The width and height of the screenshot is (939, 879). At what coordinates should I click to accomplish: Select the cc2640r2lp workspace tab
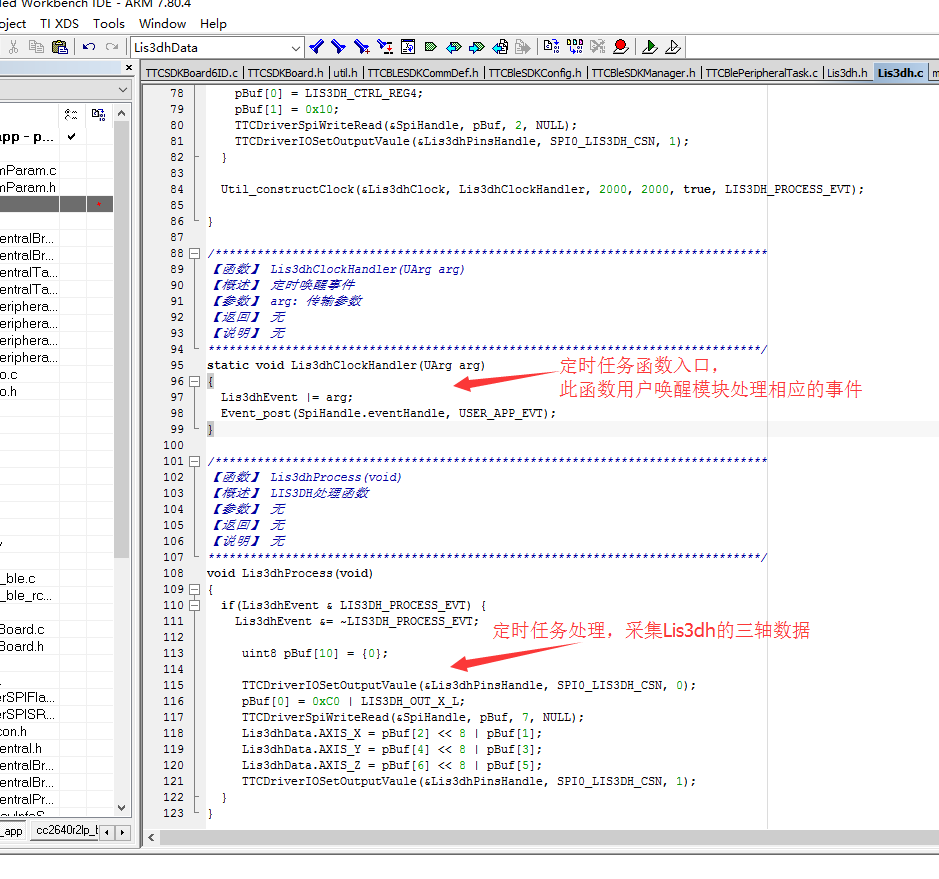click(x=67, y=830)
